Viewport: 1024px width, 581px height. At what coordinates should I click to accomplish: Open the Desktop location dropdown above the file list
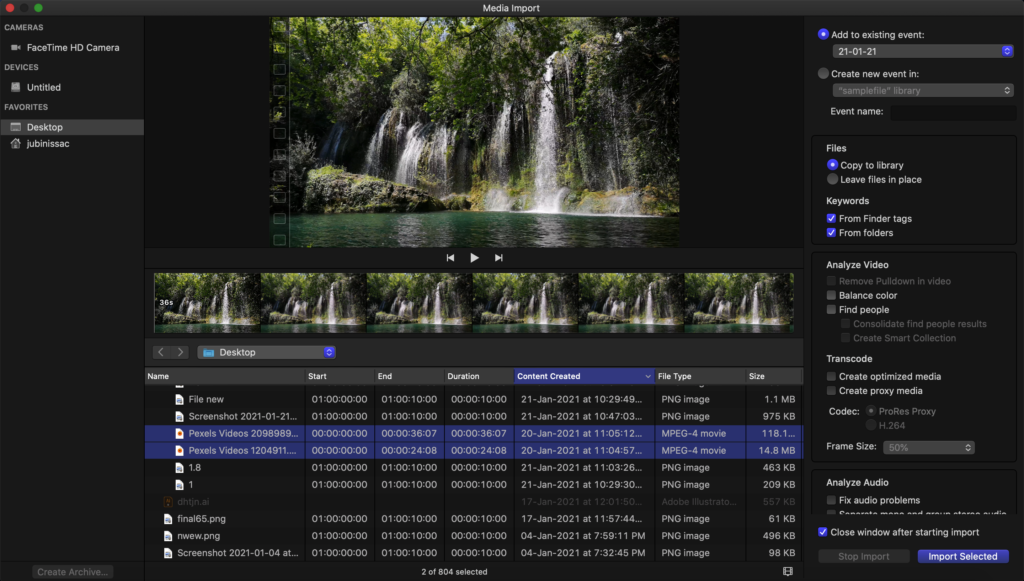click(x=265, y=351)
